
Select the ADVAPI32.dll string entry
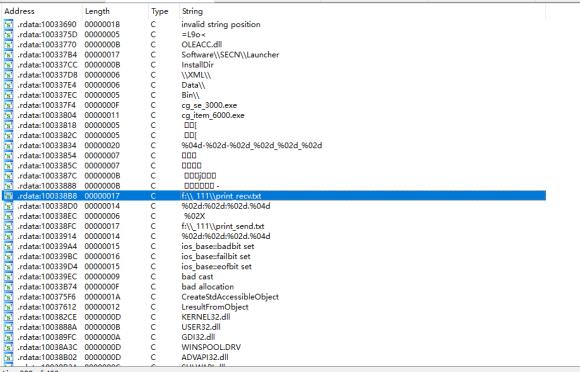click(205, 358)
